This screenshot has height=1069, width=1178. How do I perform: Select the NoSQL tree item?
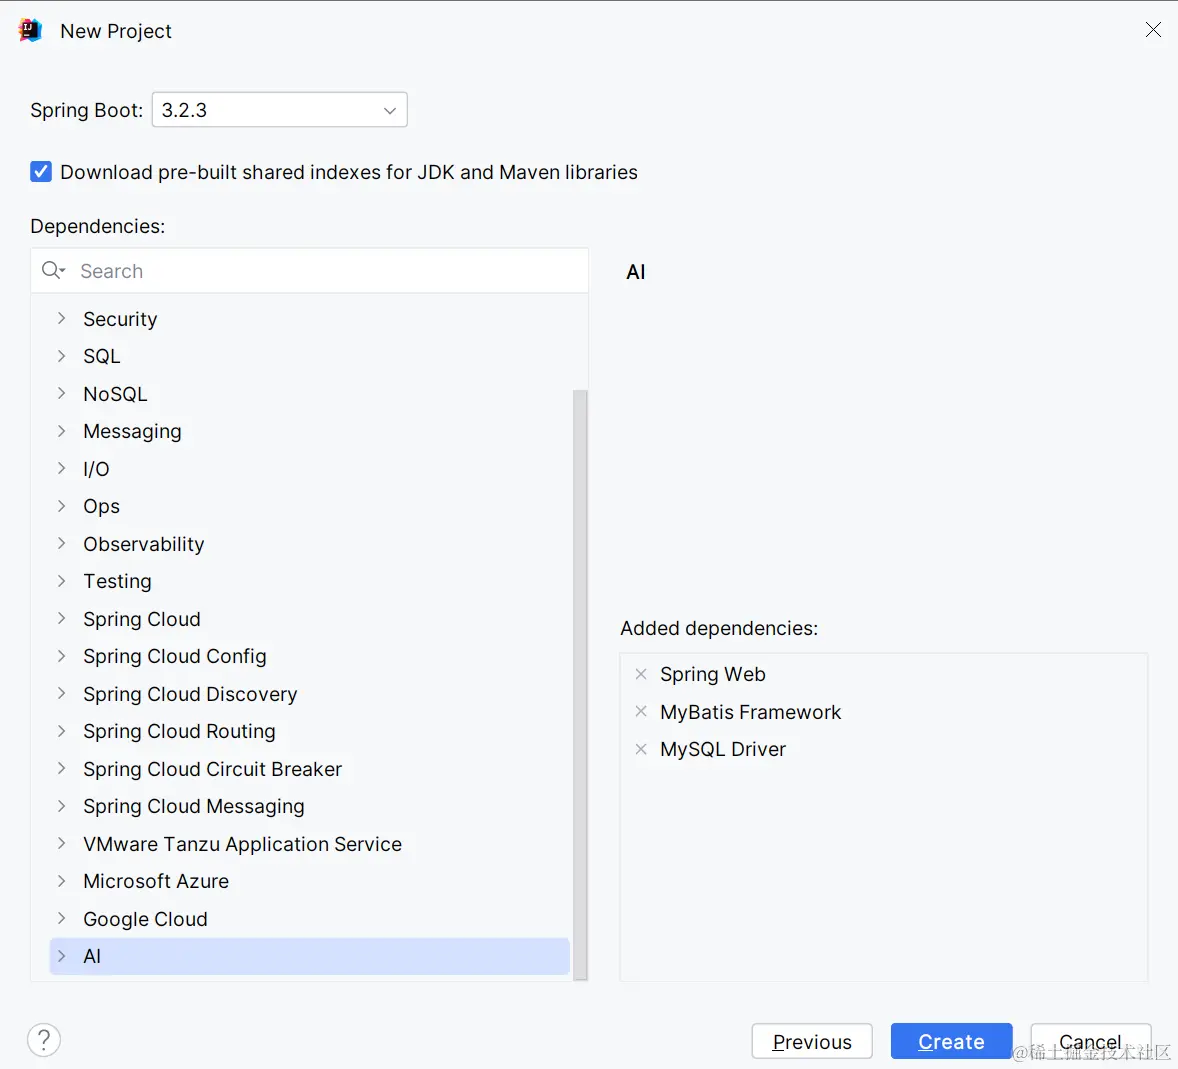(x=115, y=394)
